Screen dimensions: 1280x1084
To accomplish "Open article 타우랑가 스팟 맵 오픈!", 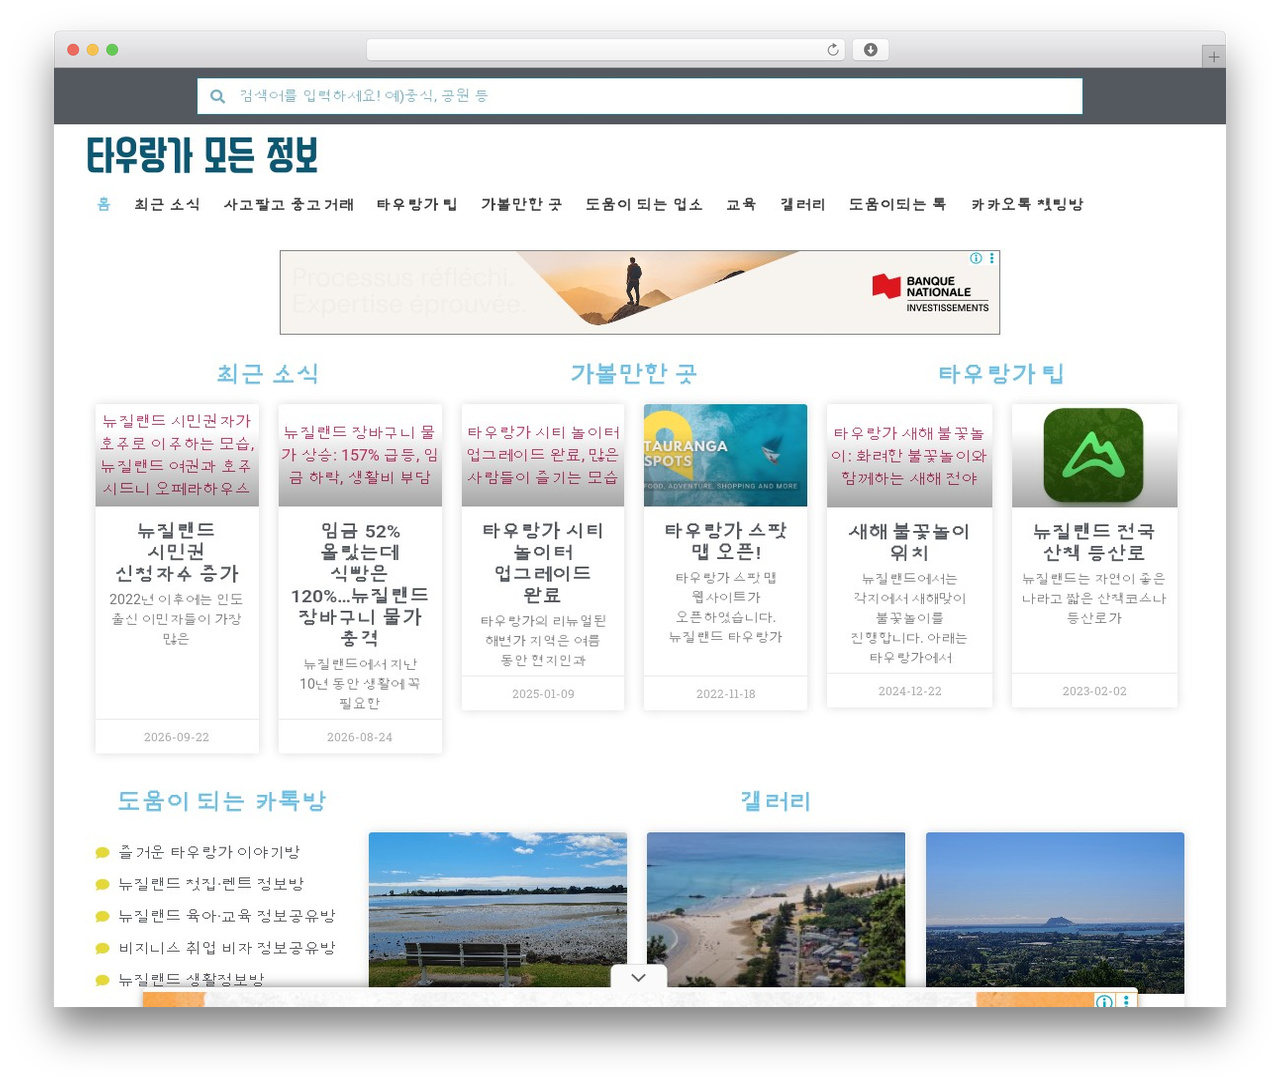I will [726, 540].
